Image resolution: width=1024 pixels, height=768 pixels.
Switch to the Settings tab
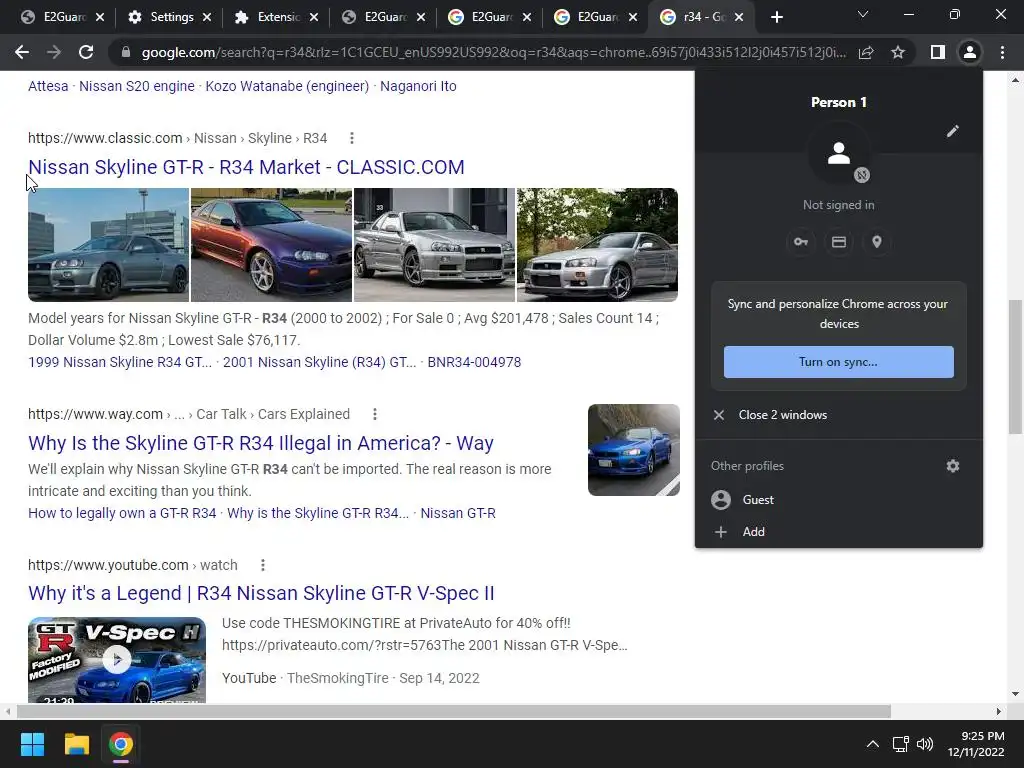click(x=170, y=17)
